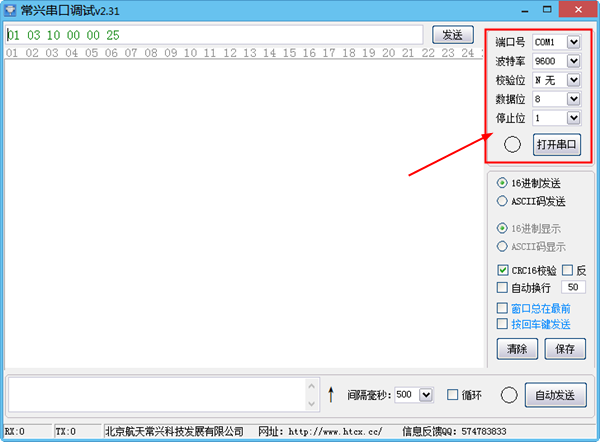The image size is (600, 442).
Task: Click the 自动发送 button
Action: click(556, 395)
